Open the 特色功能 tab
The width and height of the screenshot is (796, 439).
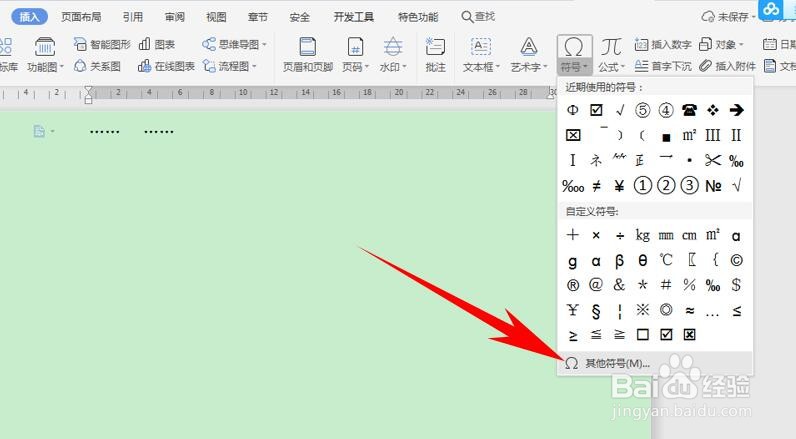(x=418, y=17)
